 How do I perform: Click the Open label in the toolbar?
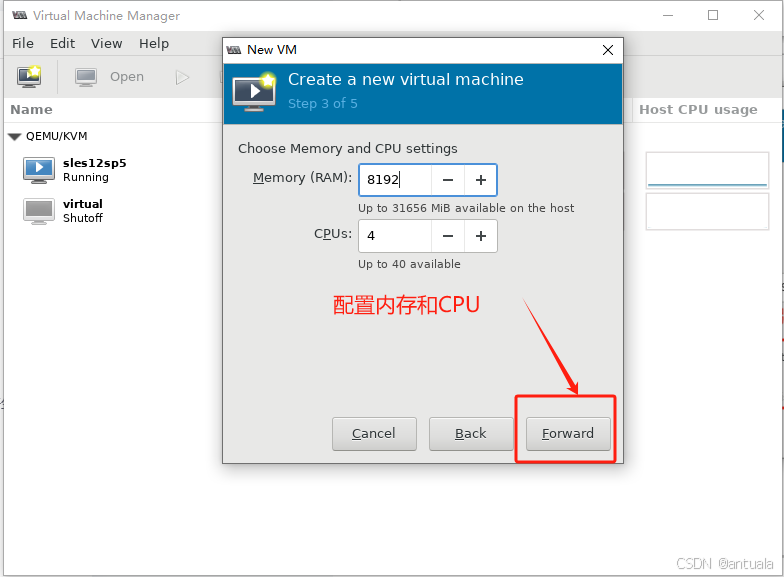[x=127, y=76]
